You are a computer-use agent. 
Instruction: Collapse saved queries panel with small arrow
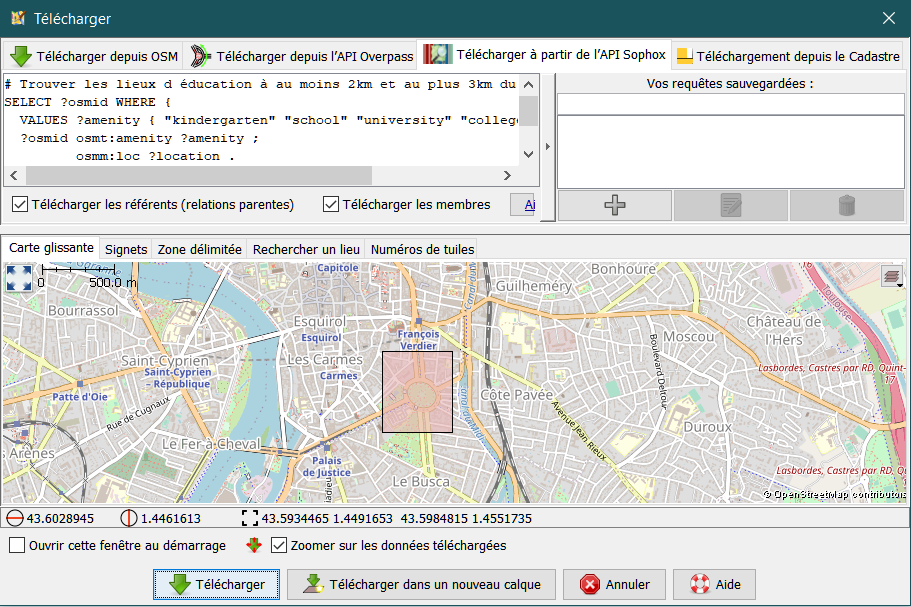click(547, 147)
